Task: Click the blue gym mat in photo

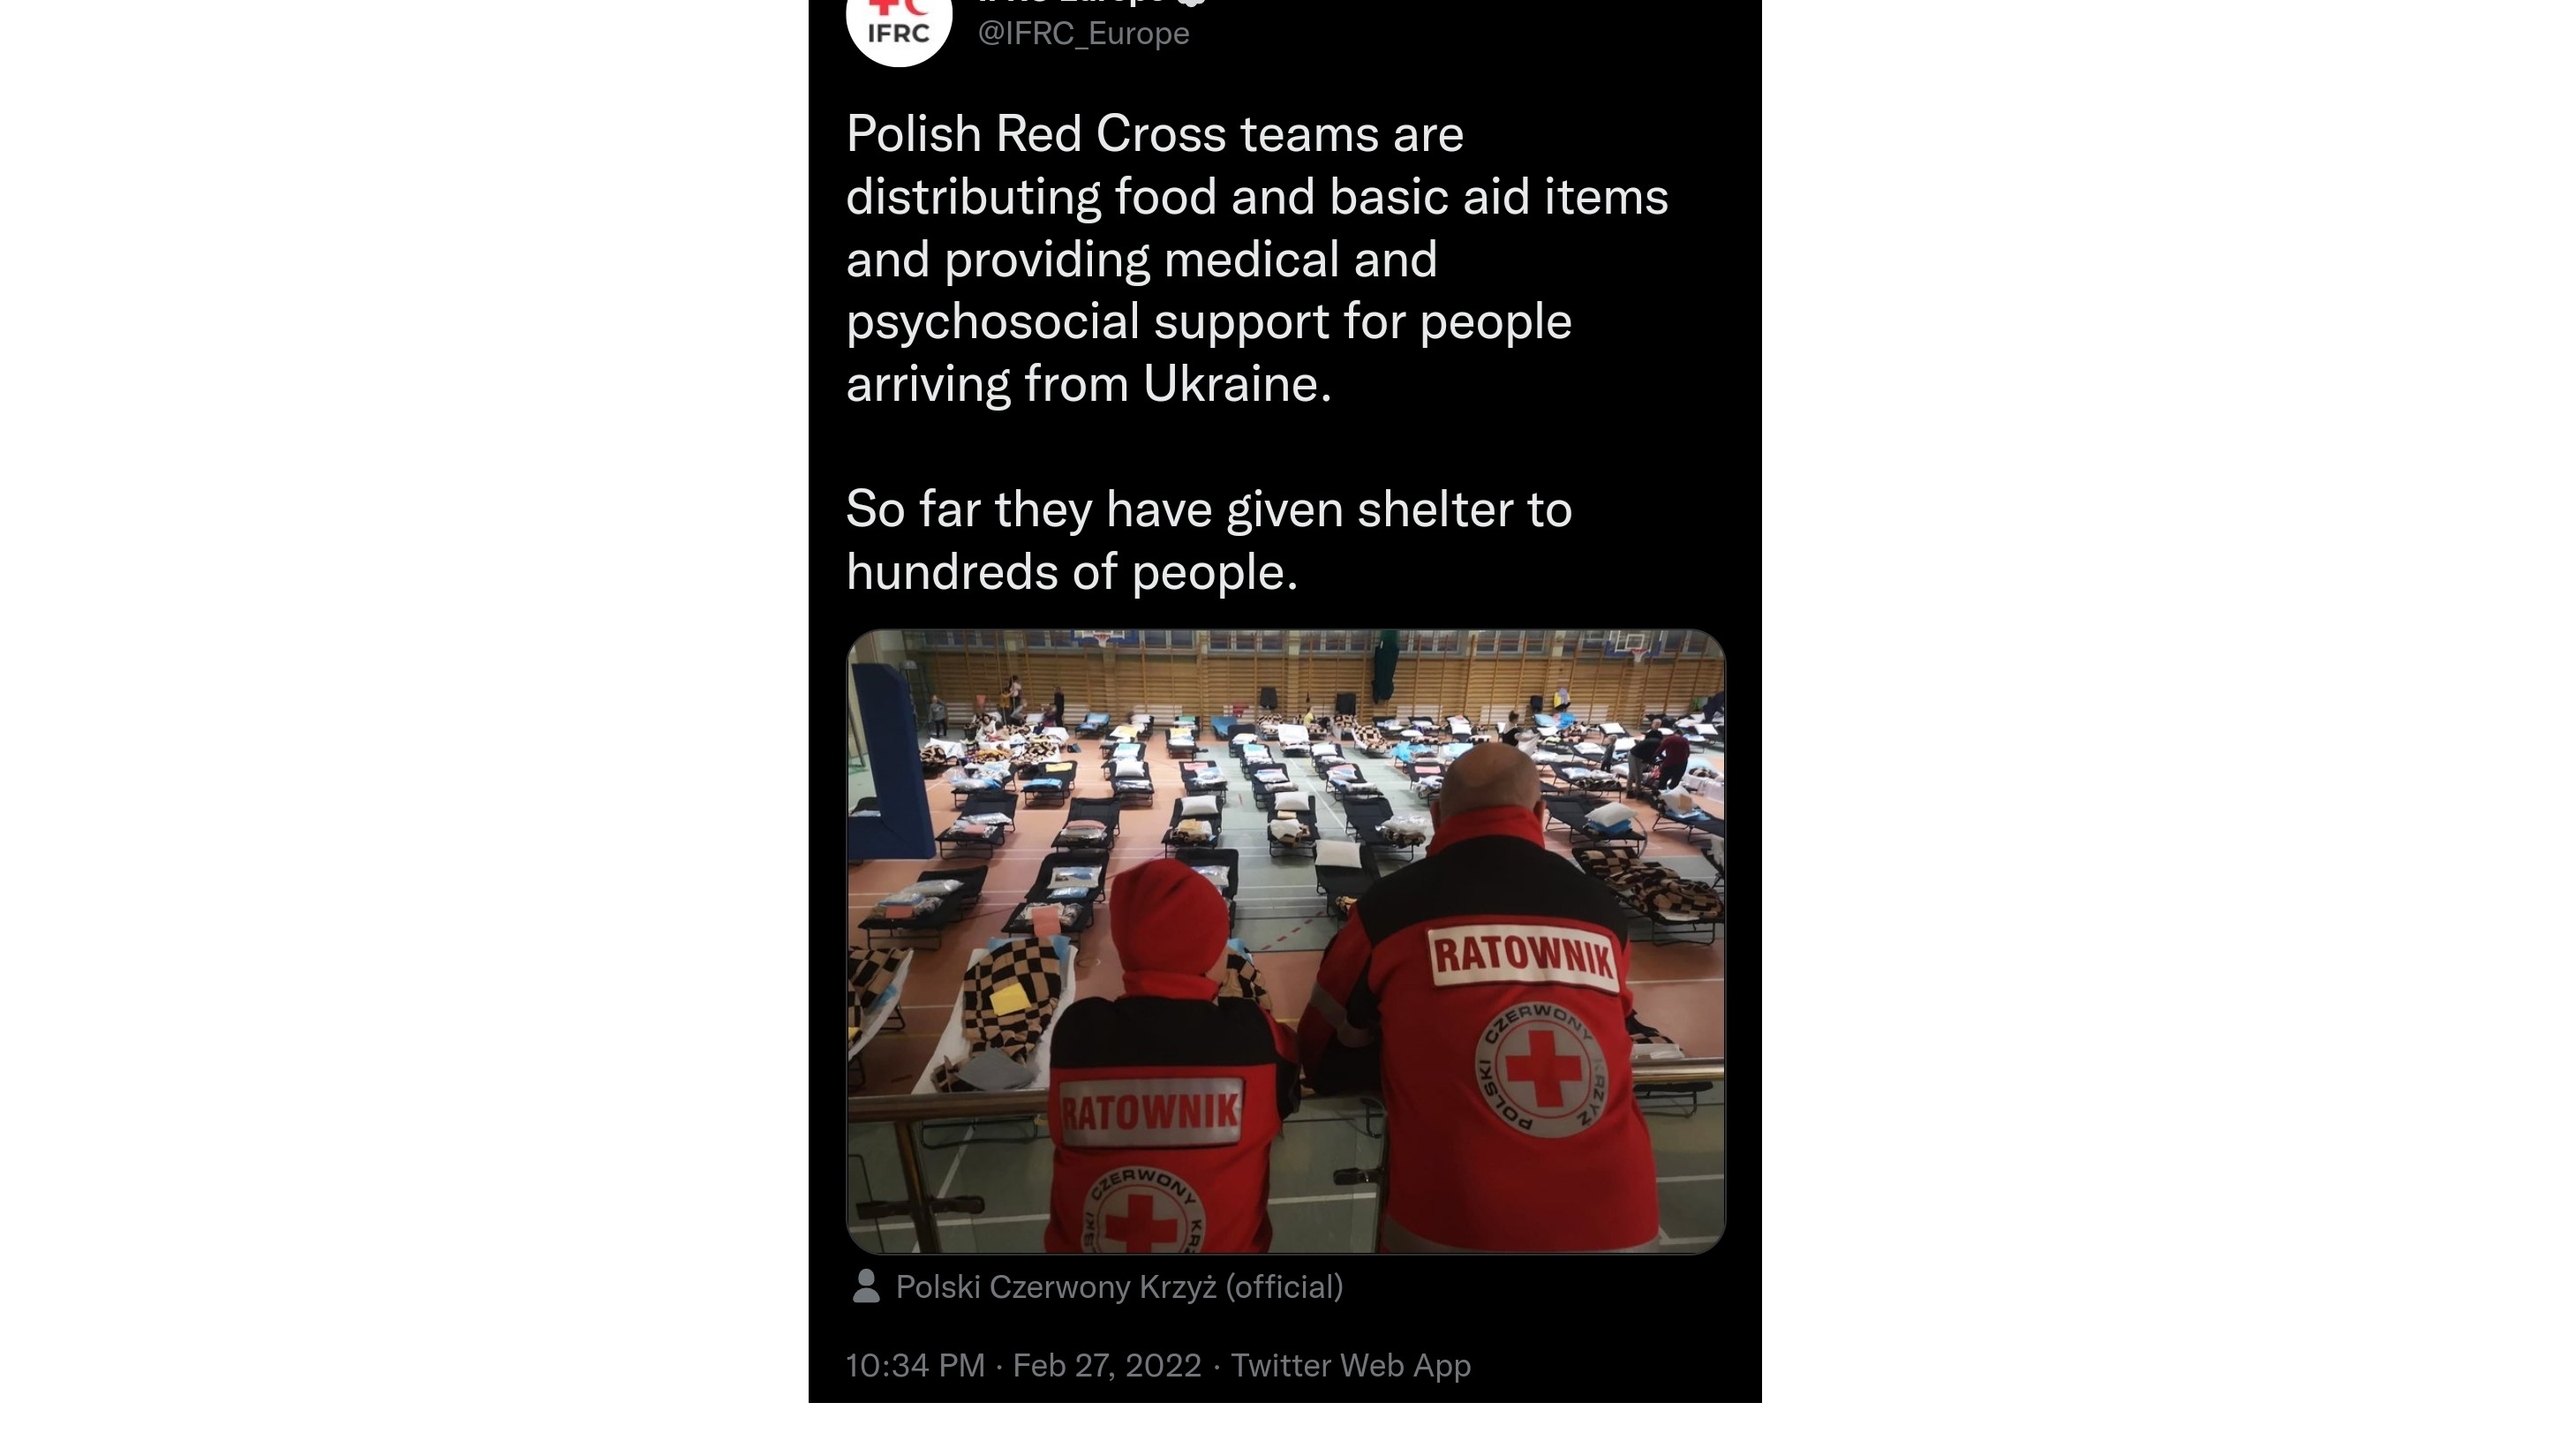Action: pyautogui.click(x=888, y=760)
